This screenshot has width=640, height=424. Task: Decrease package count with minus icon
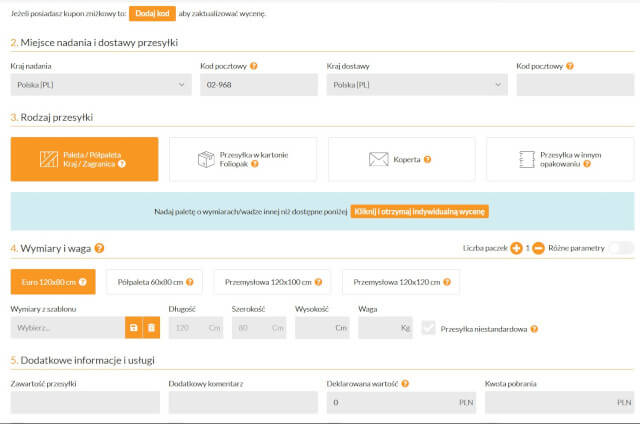pyautogui.click(x=538, y=248)
